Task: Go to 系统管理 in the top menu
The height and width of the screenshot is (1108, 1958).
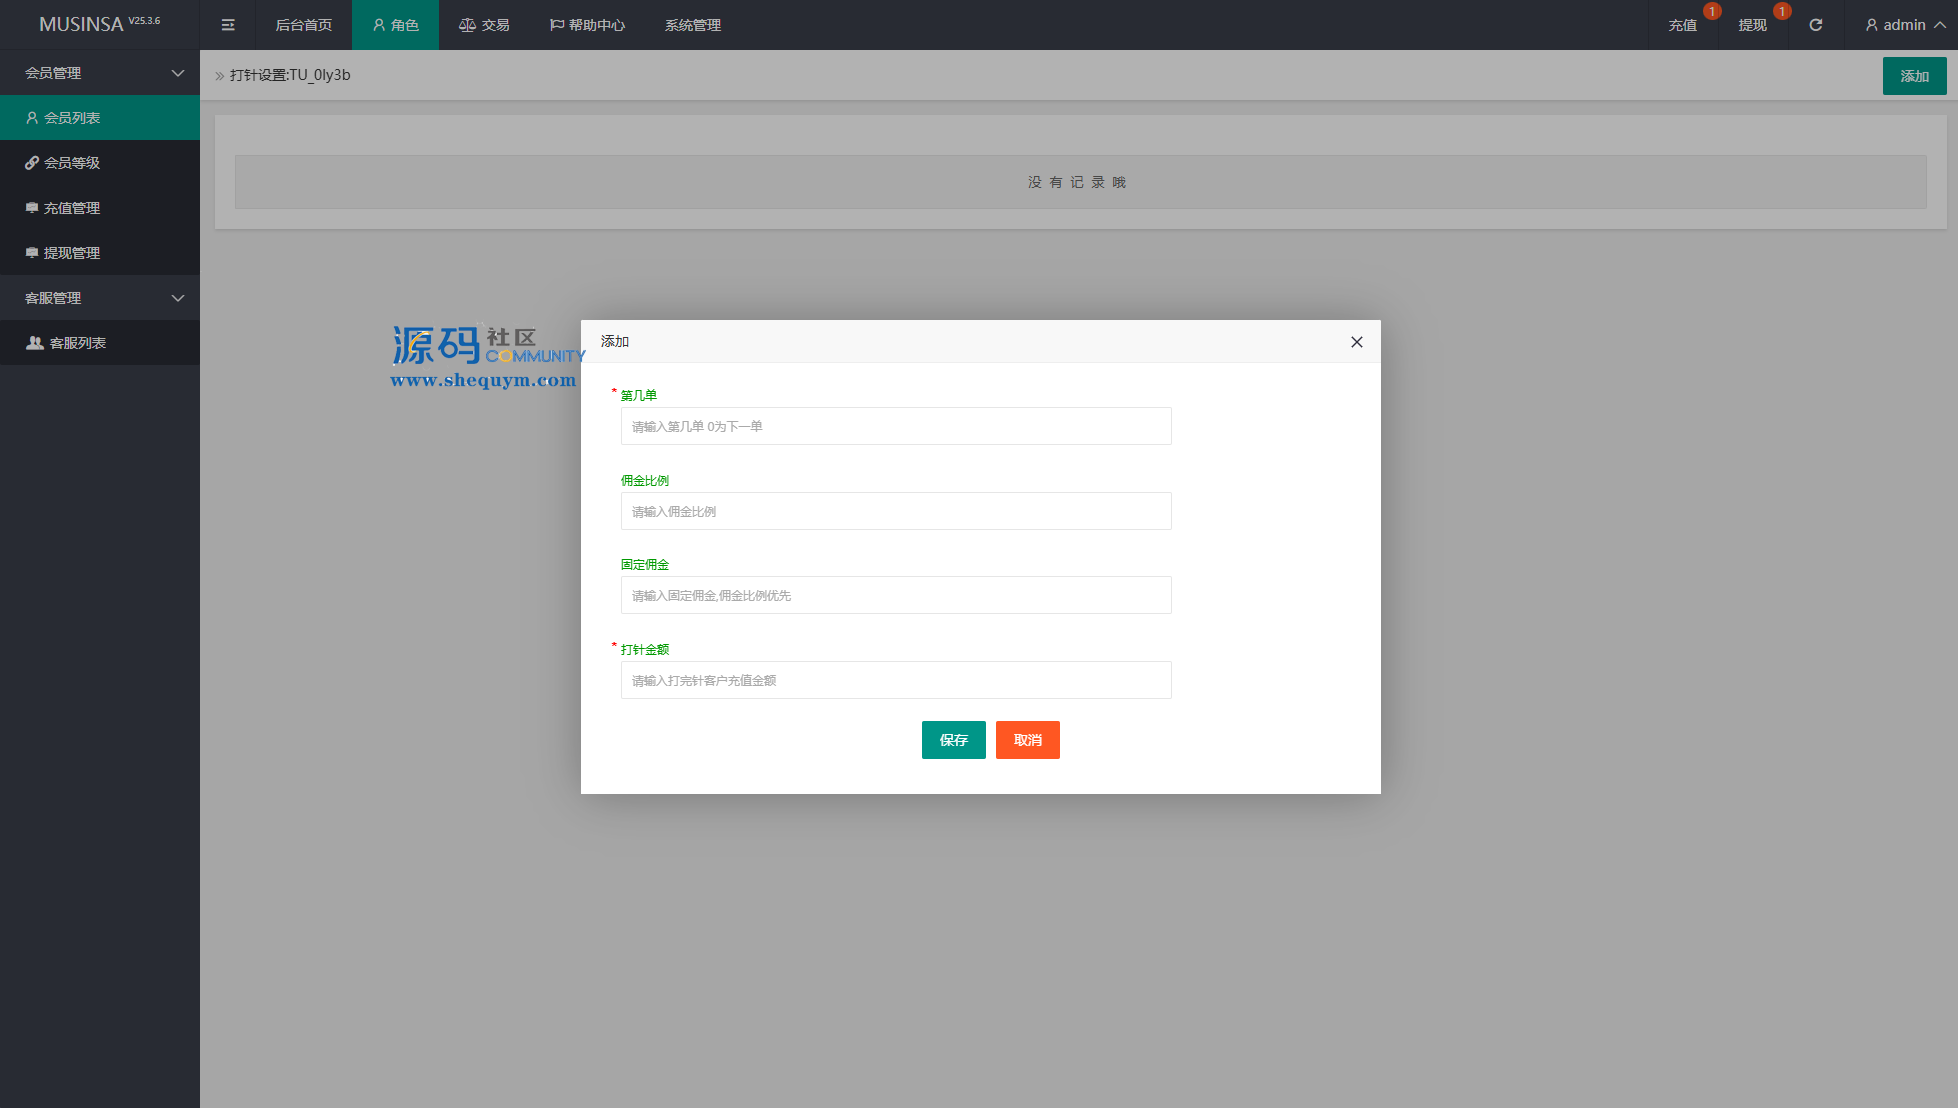Action: click(x=692, y=25)
